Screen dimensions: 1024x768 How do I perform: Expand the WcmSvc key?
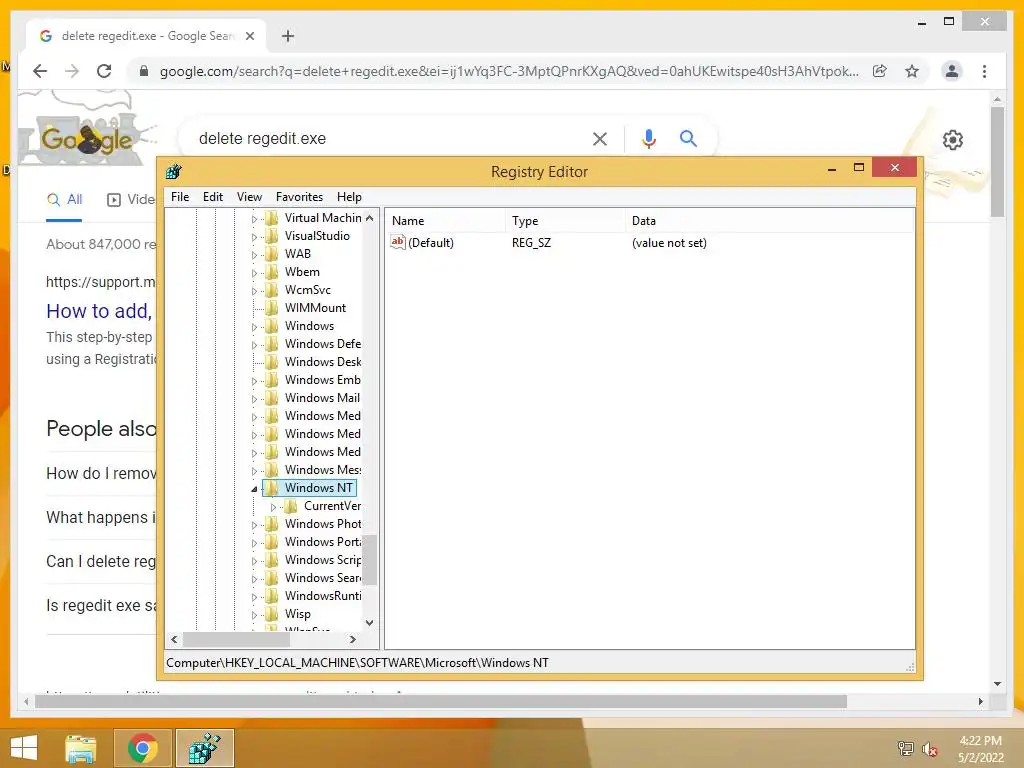(x=254, y=291)
